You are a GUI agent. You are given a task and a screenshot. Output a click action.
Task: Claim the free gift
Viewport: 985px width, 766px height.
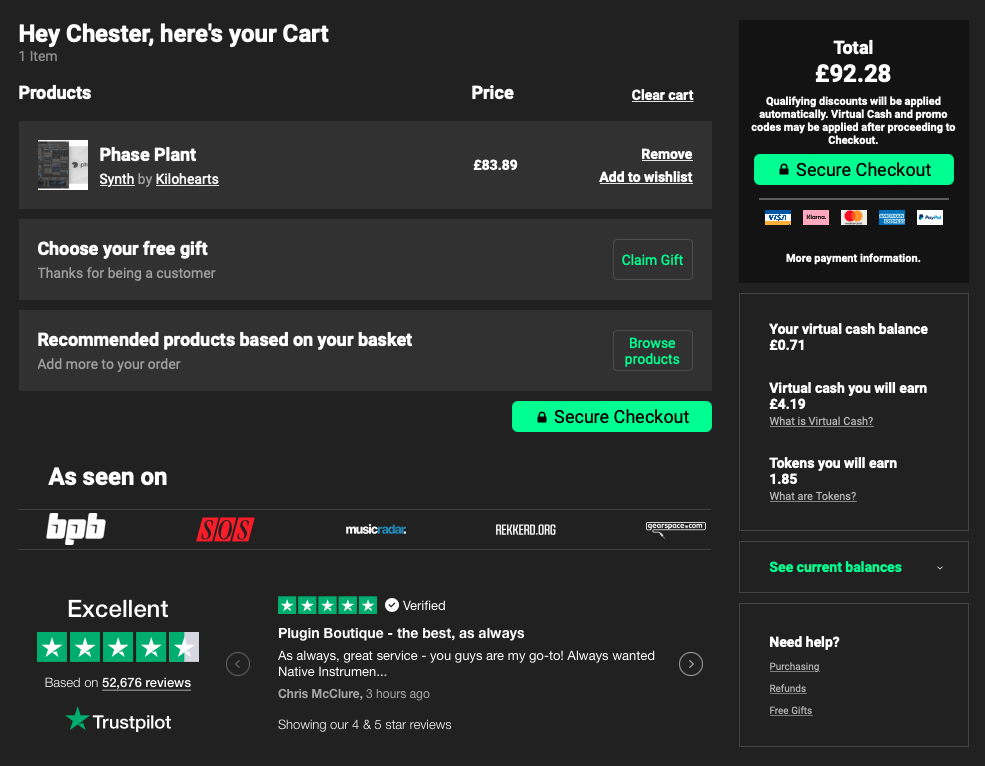click(653, 260)
